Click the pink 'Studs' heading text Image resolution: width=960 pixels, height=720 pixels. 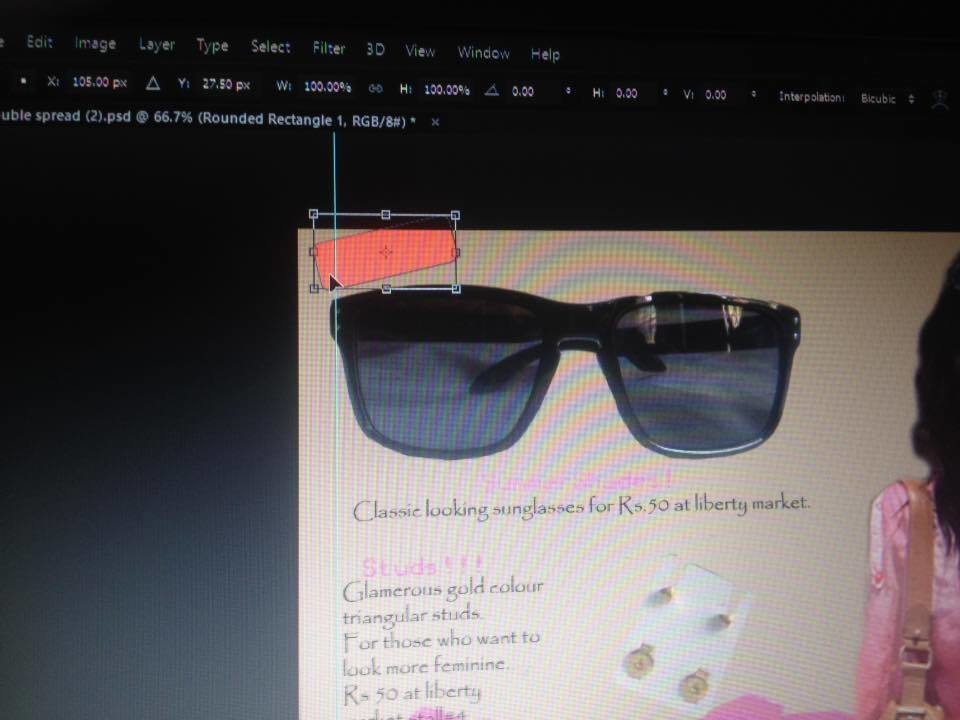coord(422,565)
